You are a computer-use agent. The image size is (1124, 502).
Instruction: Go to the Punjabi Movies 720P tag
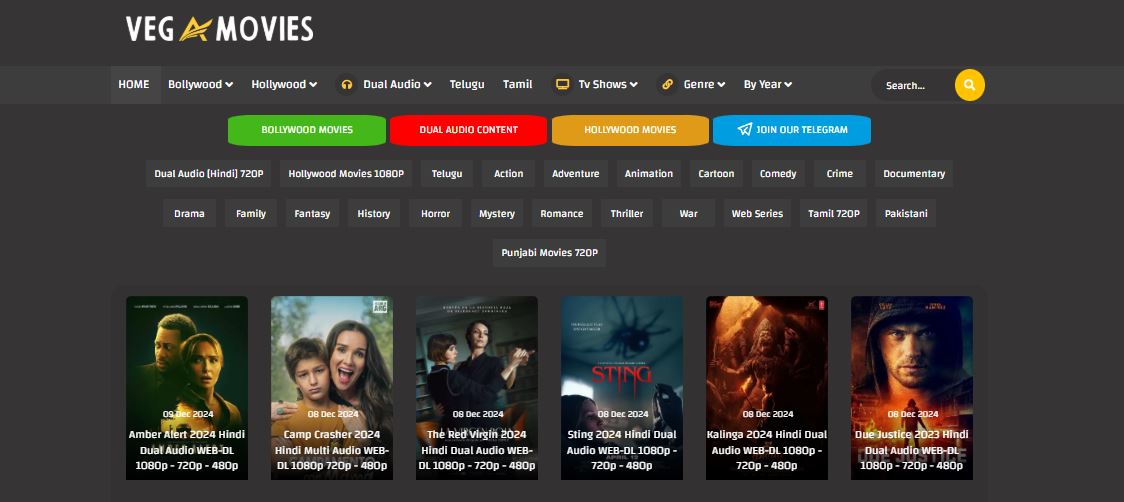[549, 253]
